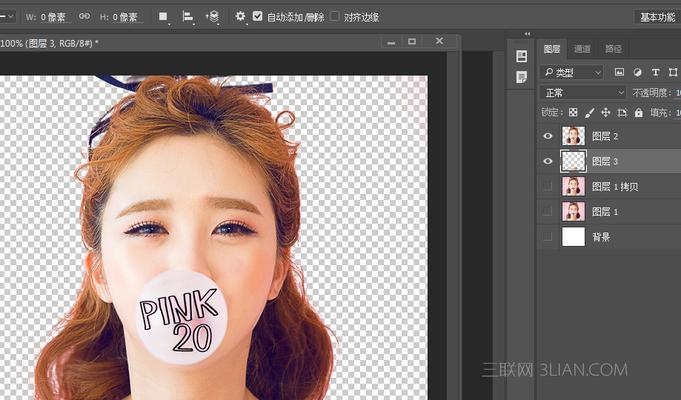Viewport: 681px width, 400px height.
Task: Lock position move-arrows icon
Action: pos(605,112)
